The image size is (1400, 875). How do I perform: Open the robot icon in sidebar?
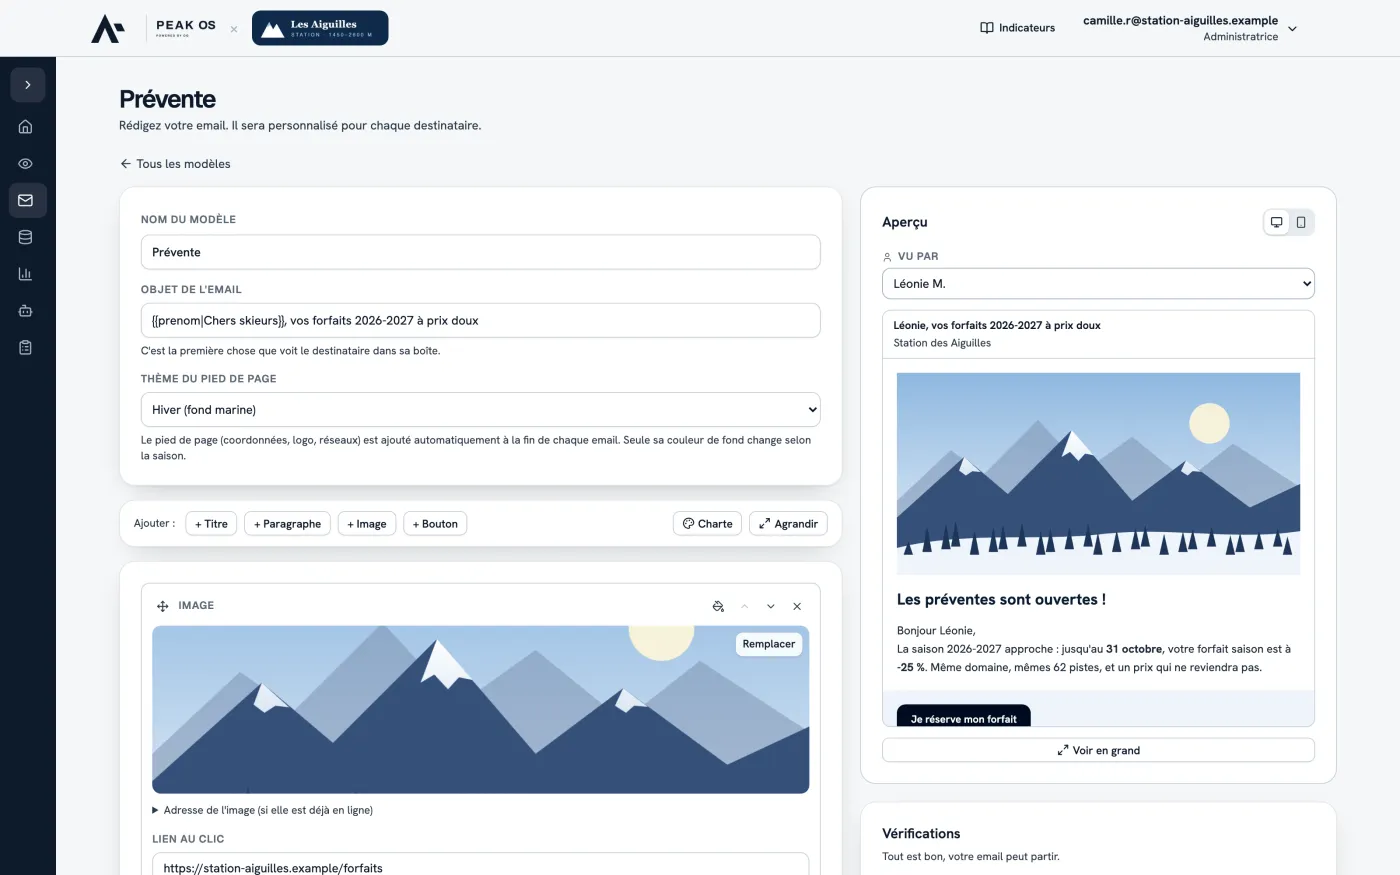[x=26, y=311]
